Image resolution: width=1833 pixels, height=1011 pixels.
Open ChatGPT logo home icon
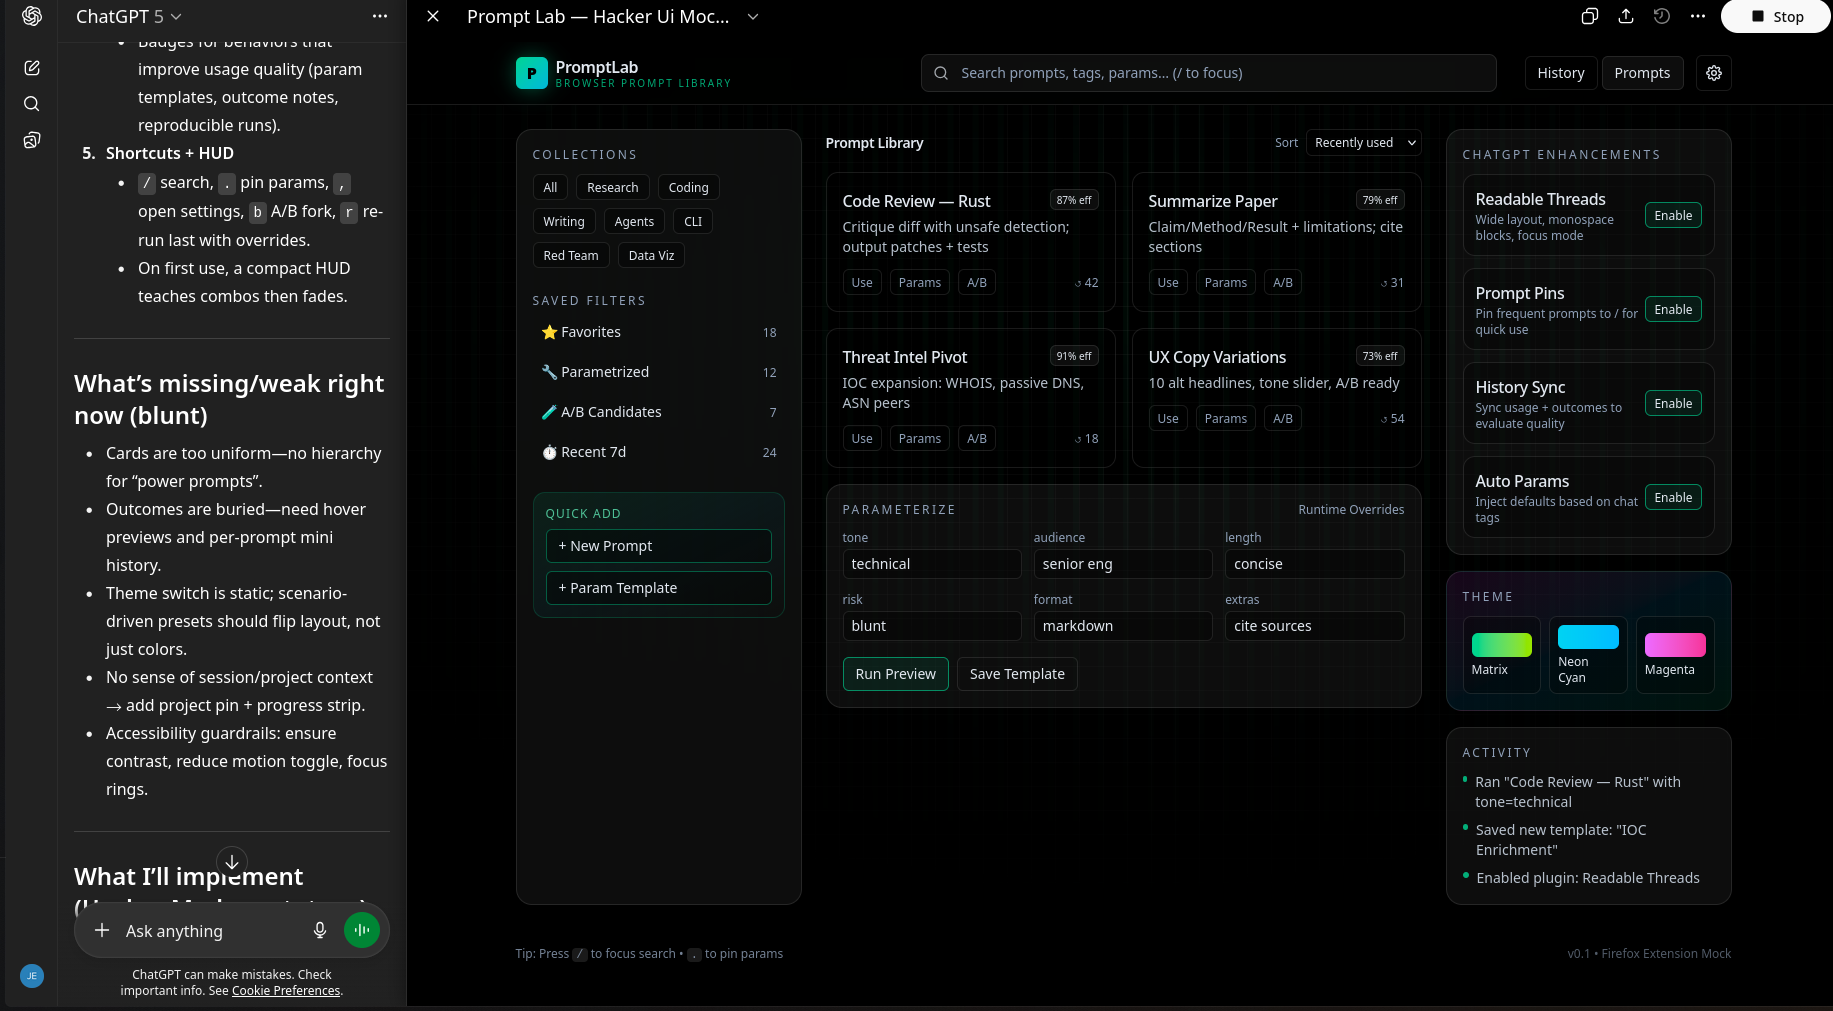pyautogui.click(x=32, y=16)
